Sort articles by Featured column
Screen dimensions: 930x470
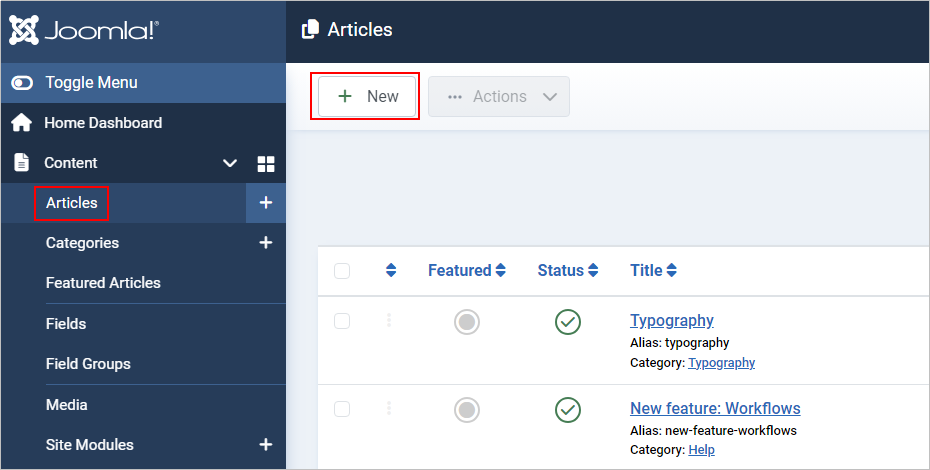(467, 271)
